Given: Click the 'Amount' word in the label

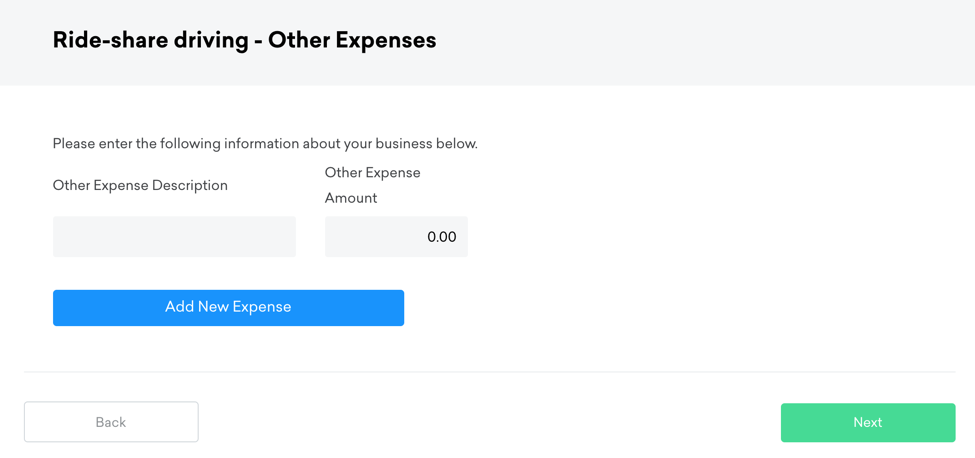Looking at the screenshot, I should tap(351, 198).
